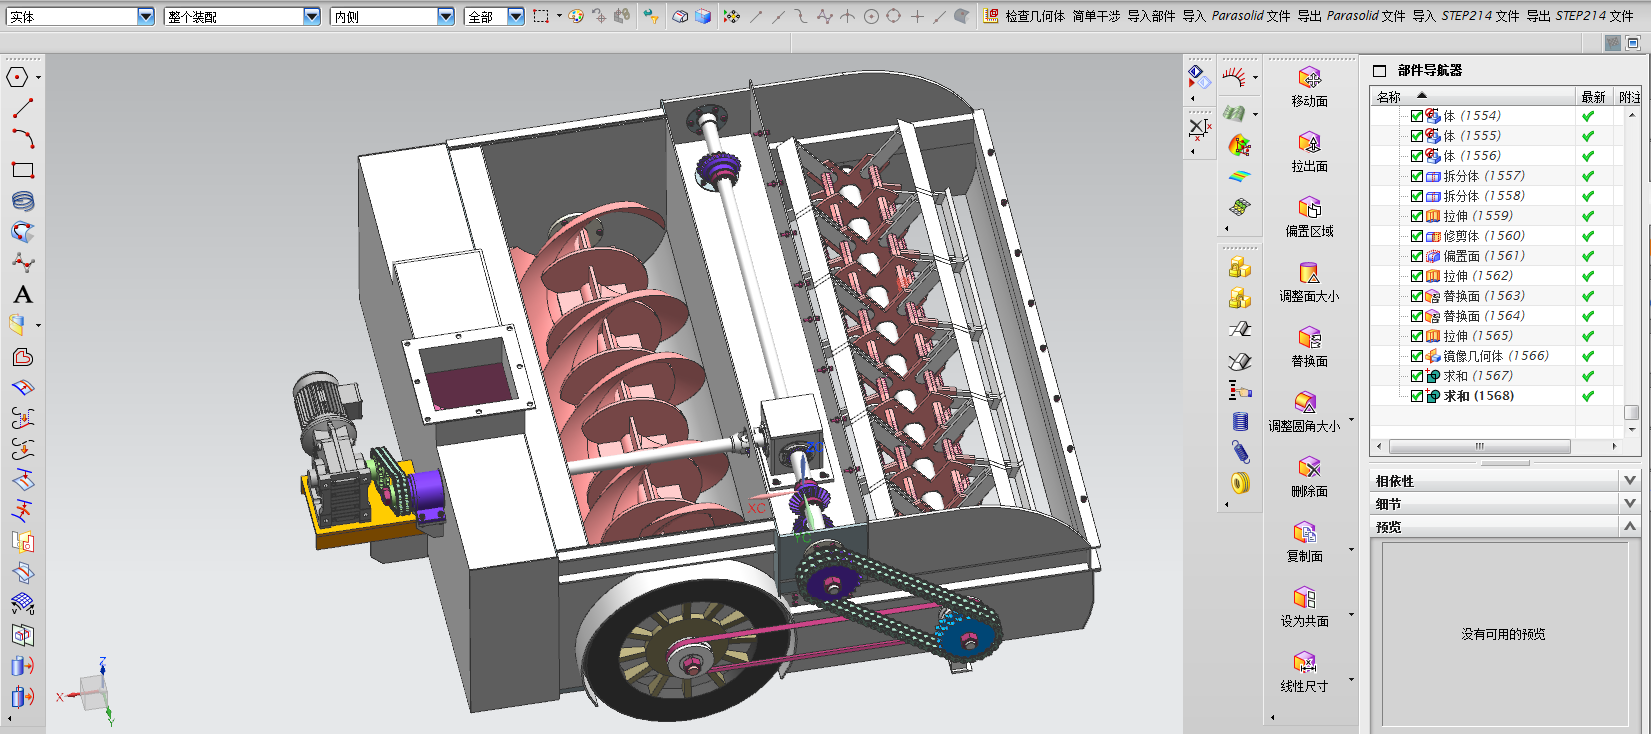Click the text 'A' tool icon
Viewport: 1651px width, 734px height.
[22, 295]
